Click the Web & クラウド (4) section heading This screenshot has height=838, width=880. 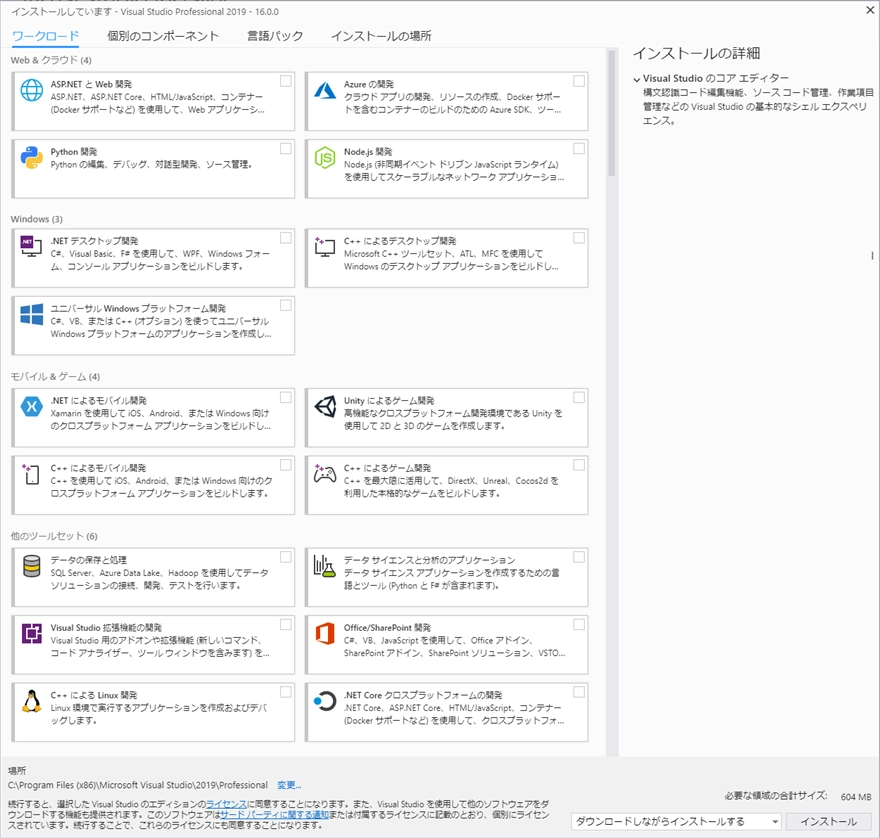(51, 60)
